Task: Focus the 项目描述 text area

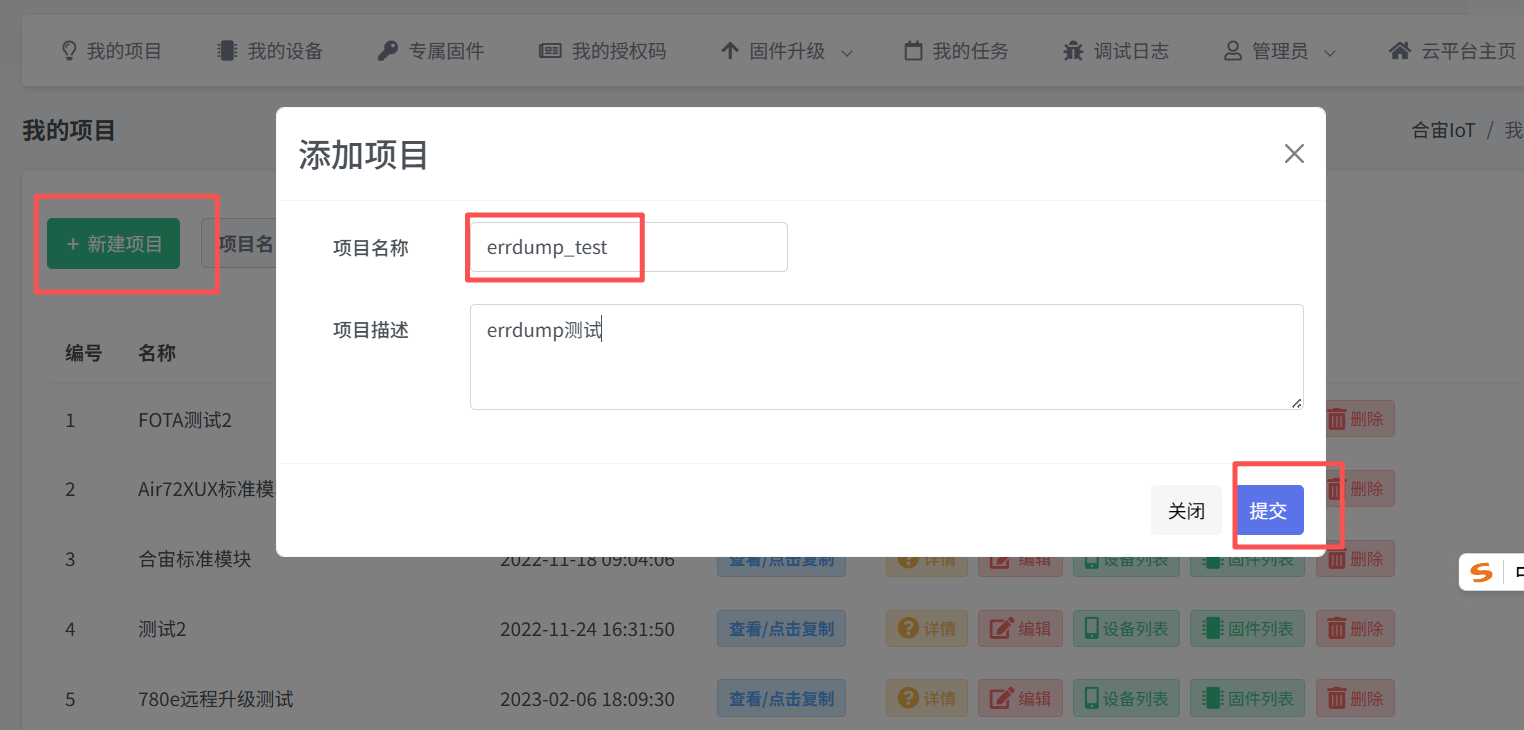Action: point(886,356)
